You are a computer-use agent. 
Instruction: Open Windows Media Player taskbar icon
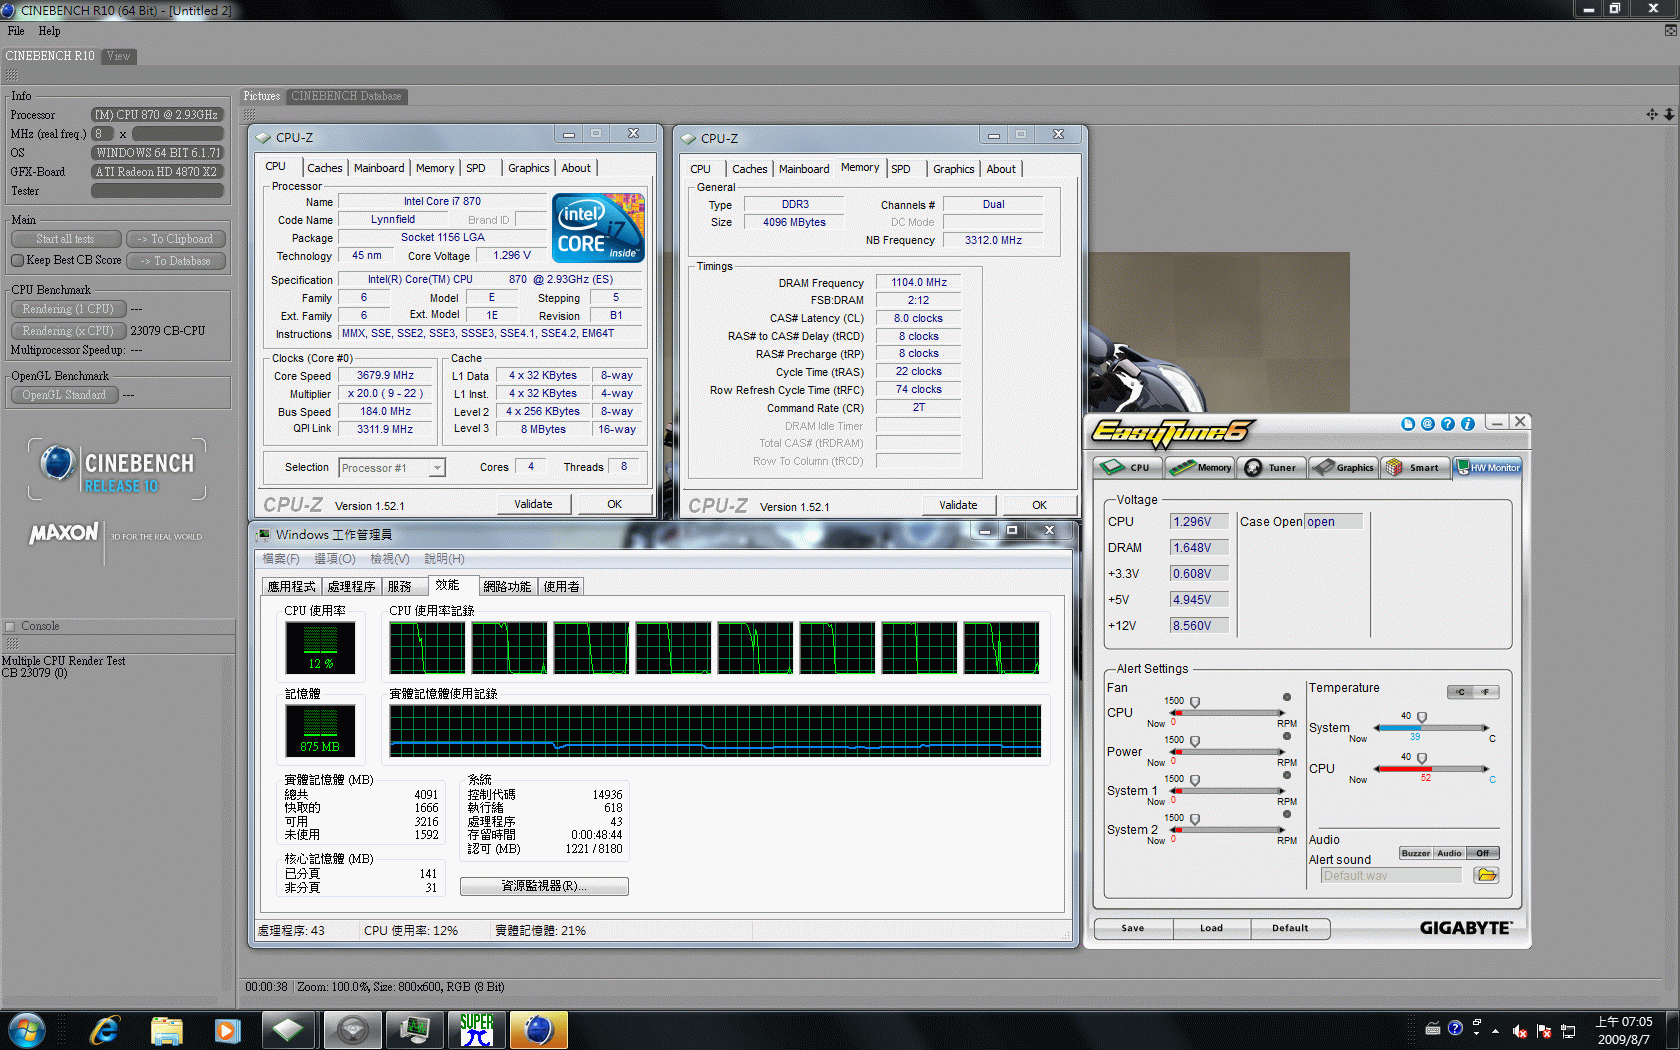pos(228,1029)
